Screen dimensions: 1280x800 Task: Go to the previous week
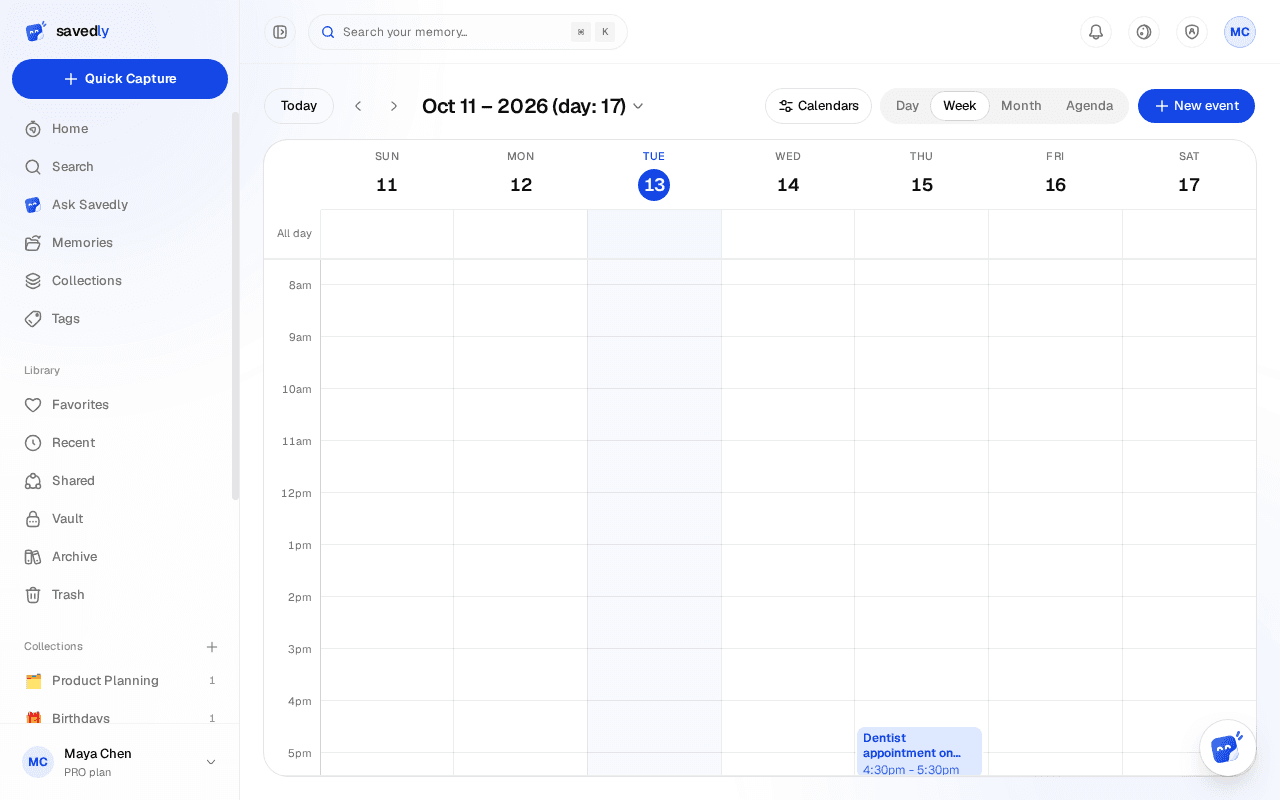[x=358, y=106]
